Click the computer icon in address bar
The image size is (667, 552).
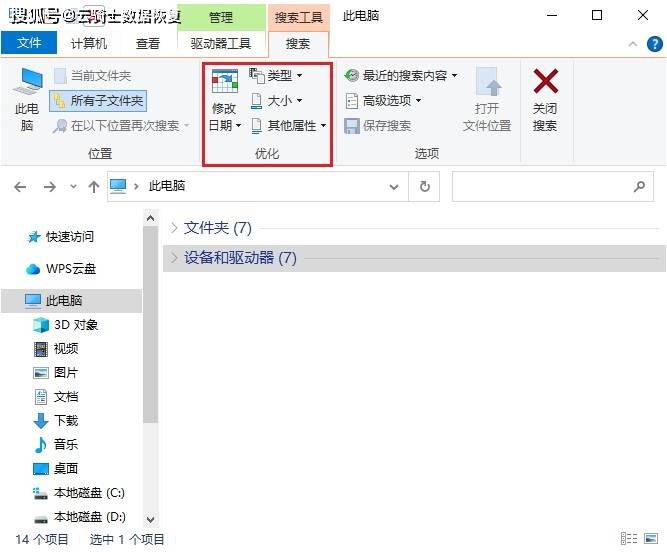click(x=118, y=186)
